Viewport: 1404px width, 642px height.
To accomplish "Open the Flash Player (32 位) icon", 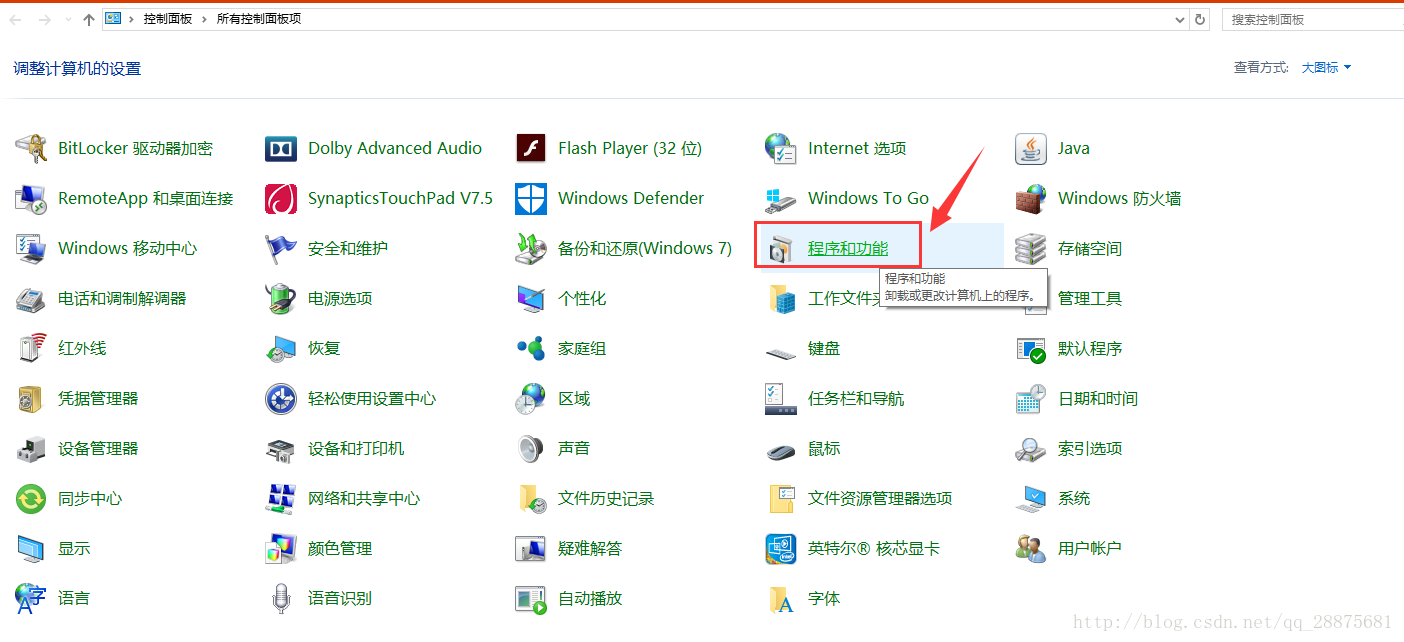I will point(531,148).
